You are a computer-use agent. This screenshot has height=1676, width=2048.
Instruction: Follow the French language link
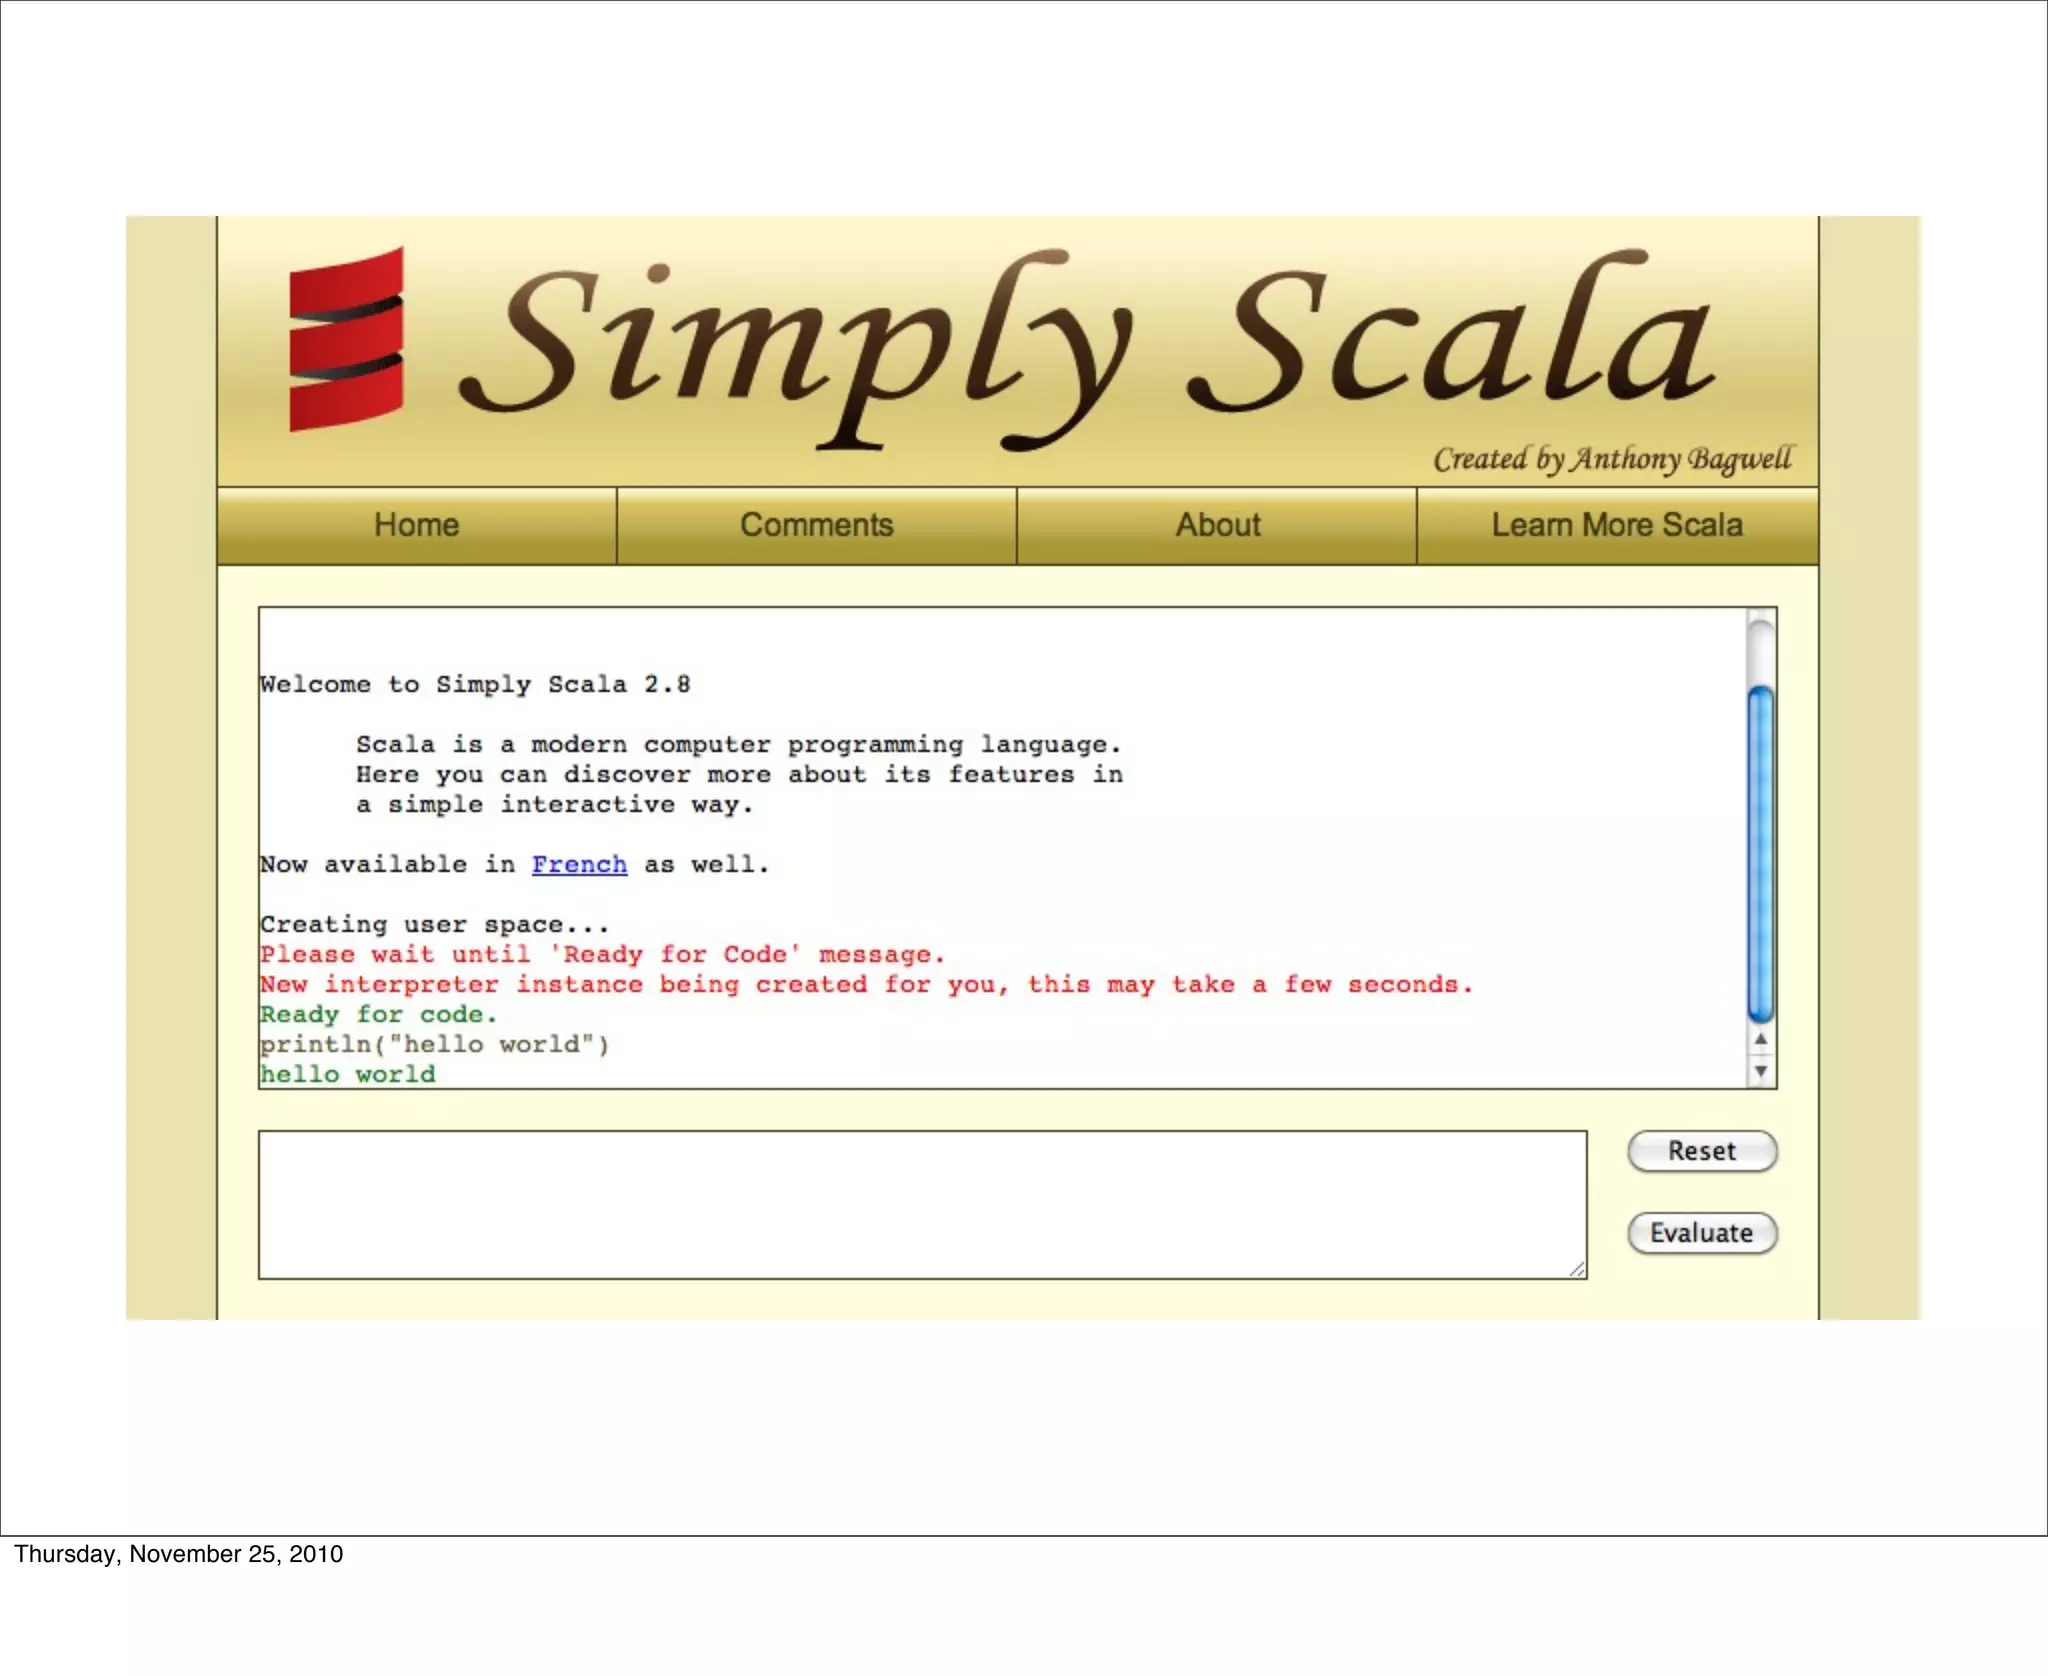579,865
